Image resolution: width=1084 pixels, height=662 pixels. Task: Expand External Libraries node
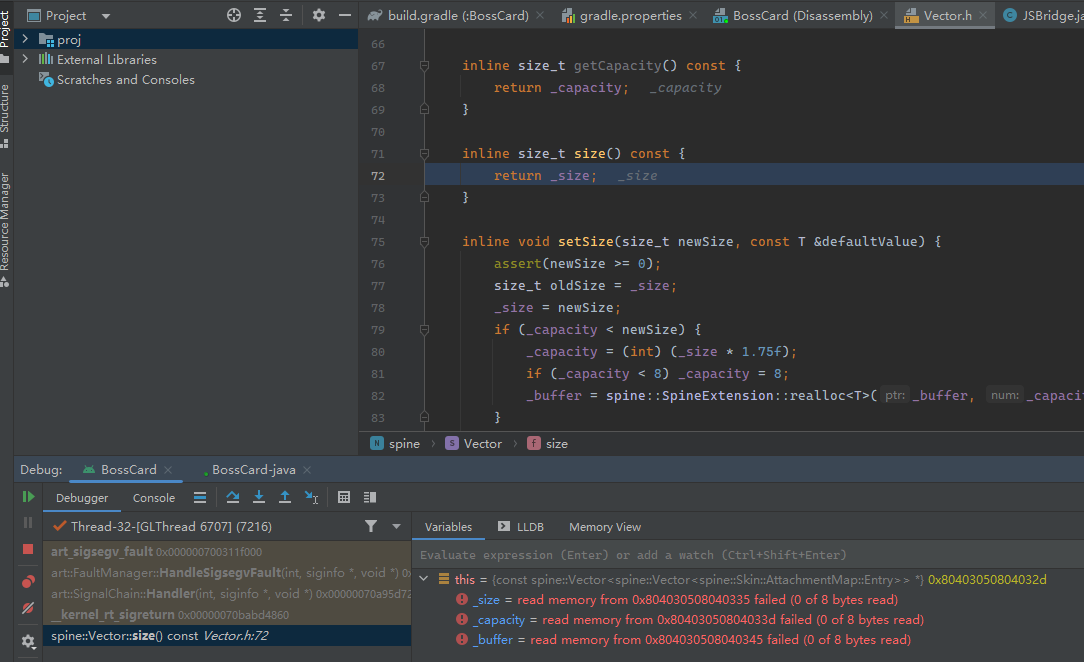24,59
